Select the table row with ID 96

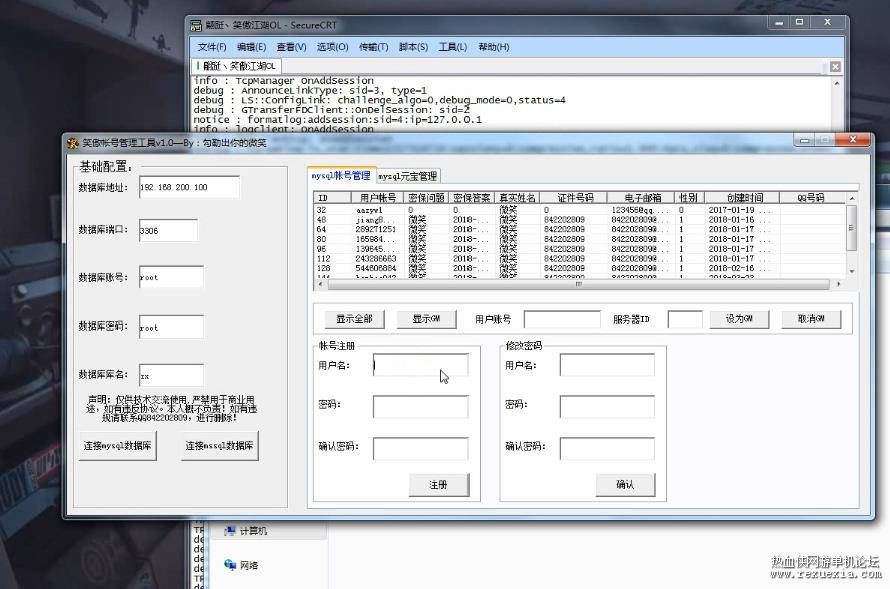[x=580, y=249]
